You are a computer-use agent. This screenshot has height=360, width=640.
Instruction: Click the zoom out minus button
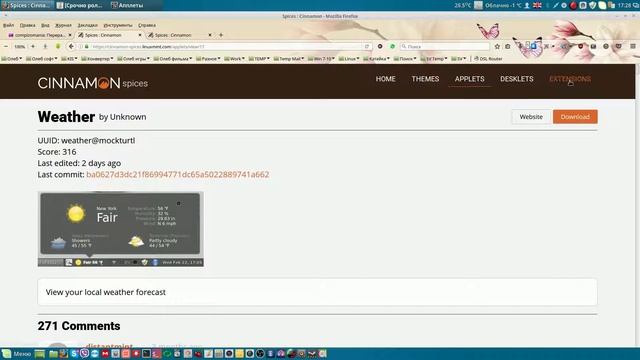click(6, 47)
